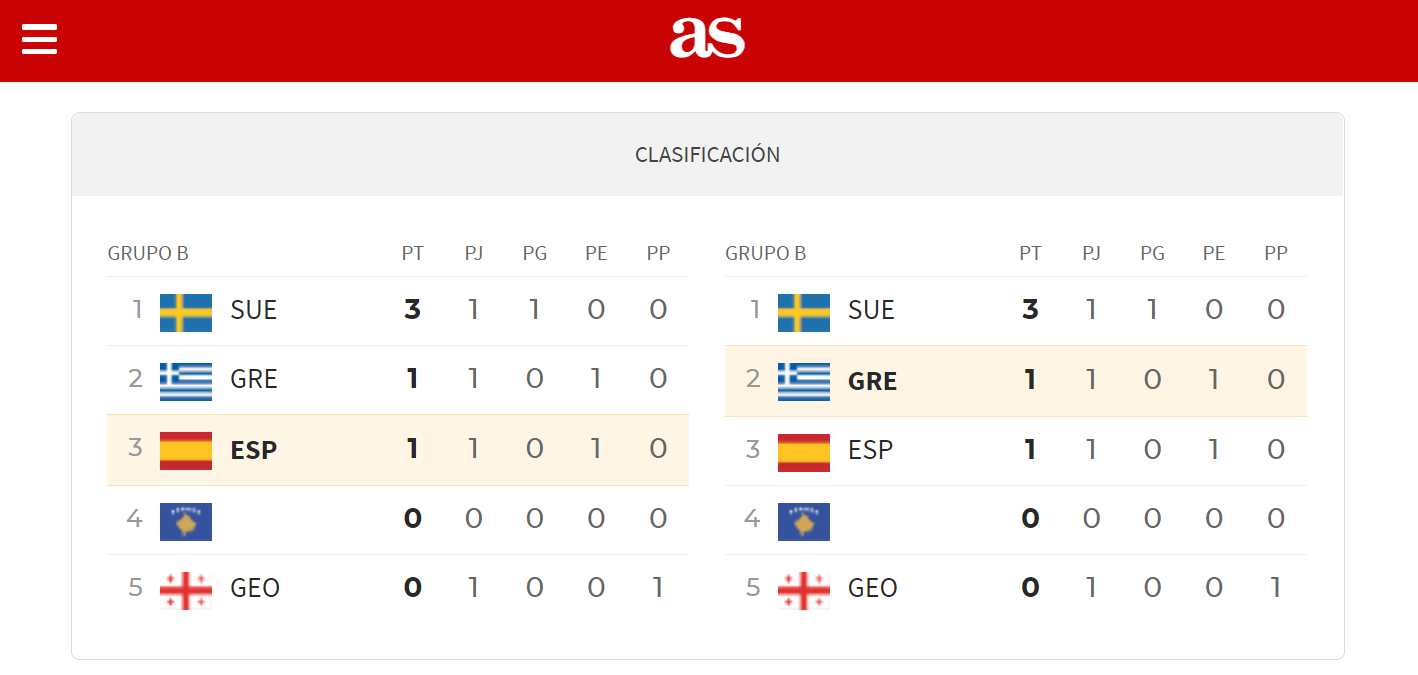Click Sweden flag in left table
The image size is (1418, 675).
pyautogui.click(x=186, y=313)
